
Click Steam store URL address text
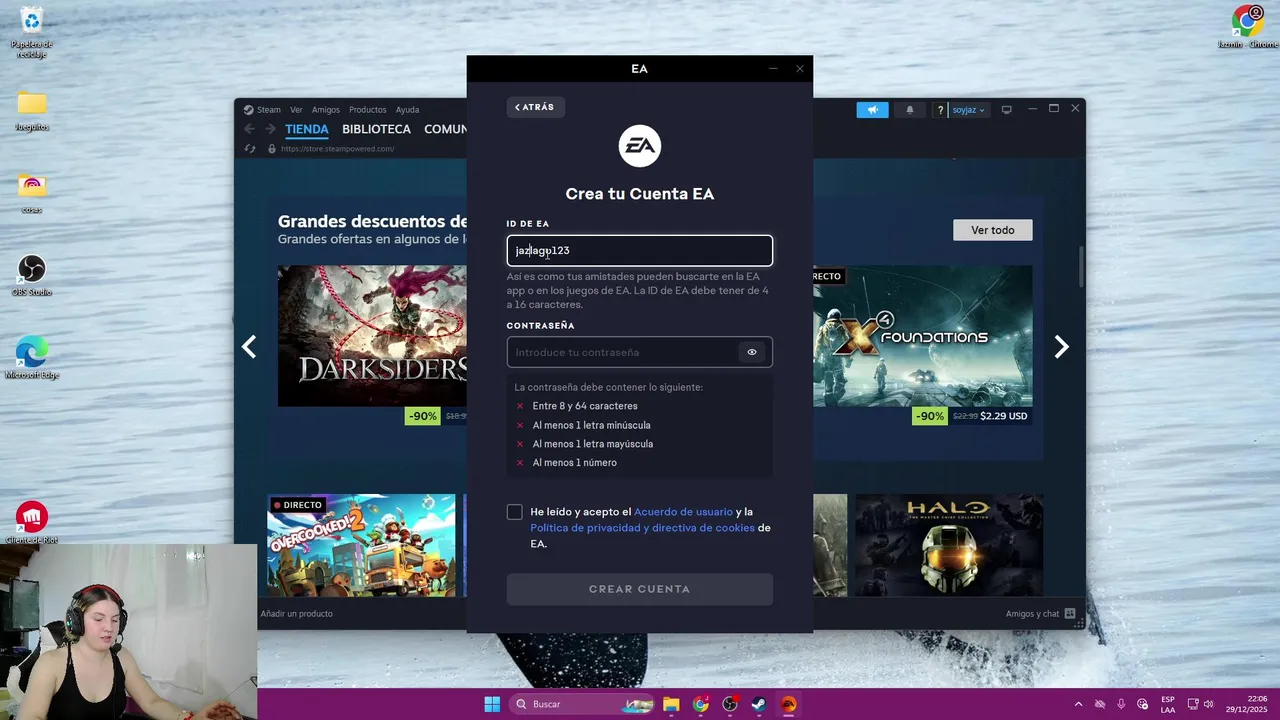[338, 149]
